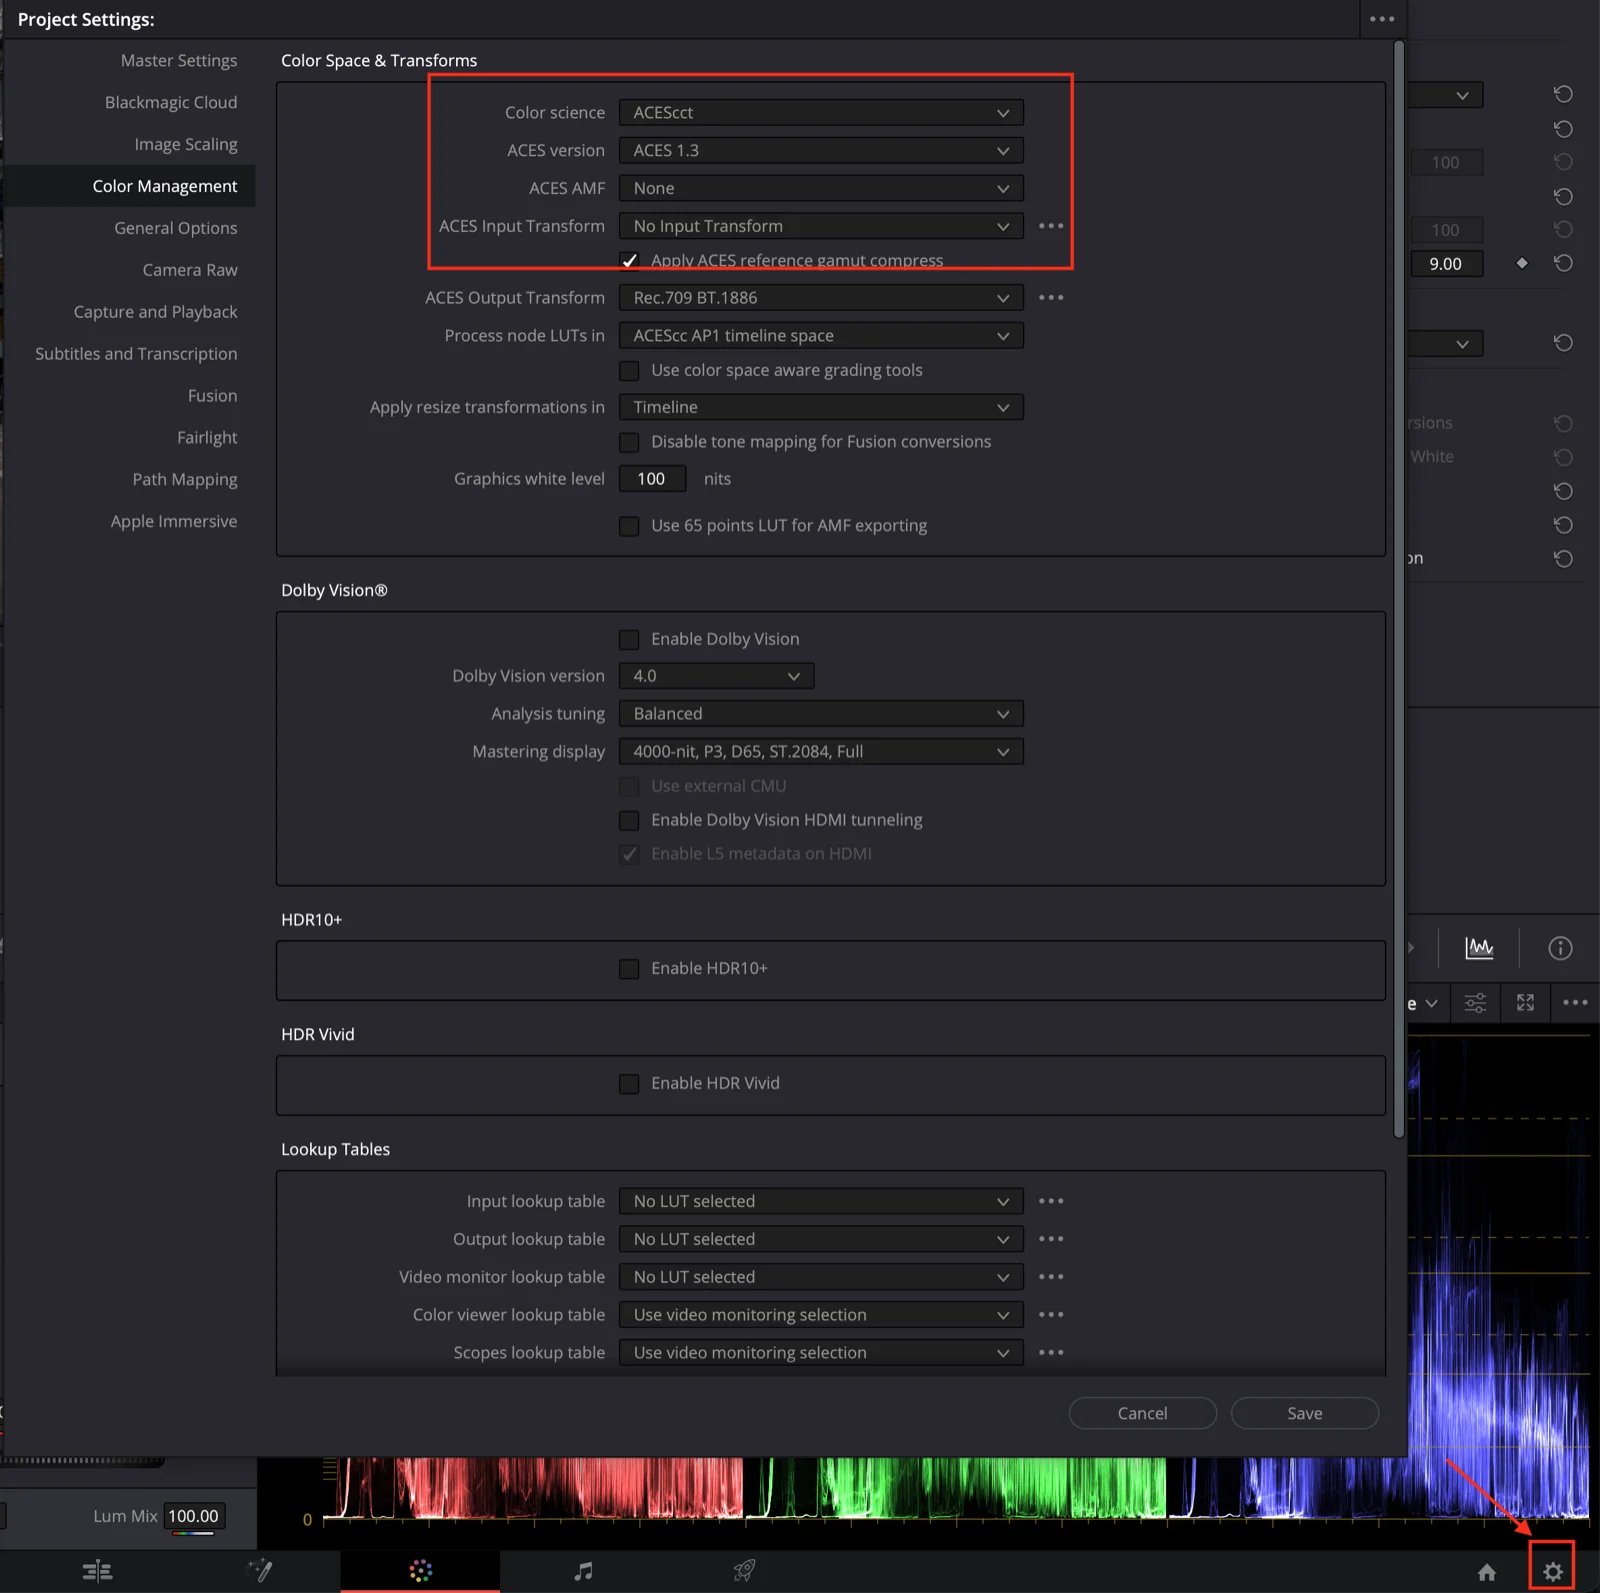1600x1593 pixels.
Task: Open the Analysis tuning dropdown
Action: 821,714
